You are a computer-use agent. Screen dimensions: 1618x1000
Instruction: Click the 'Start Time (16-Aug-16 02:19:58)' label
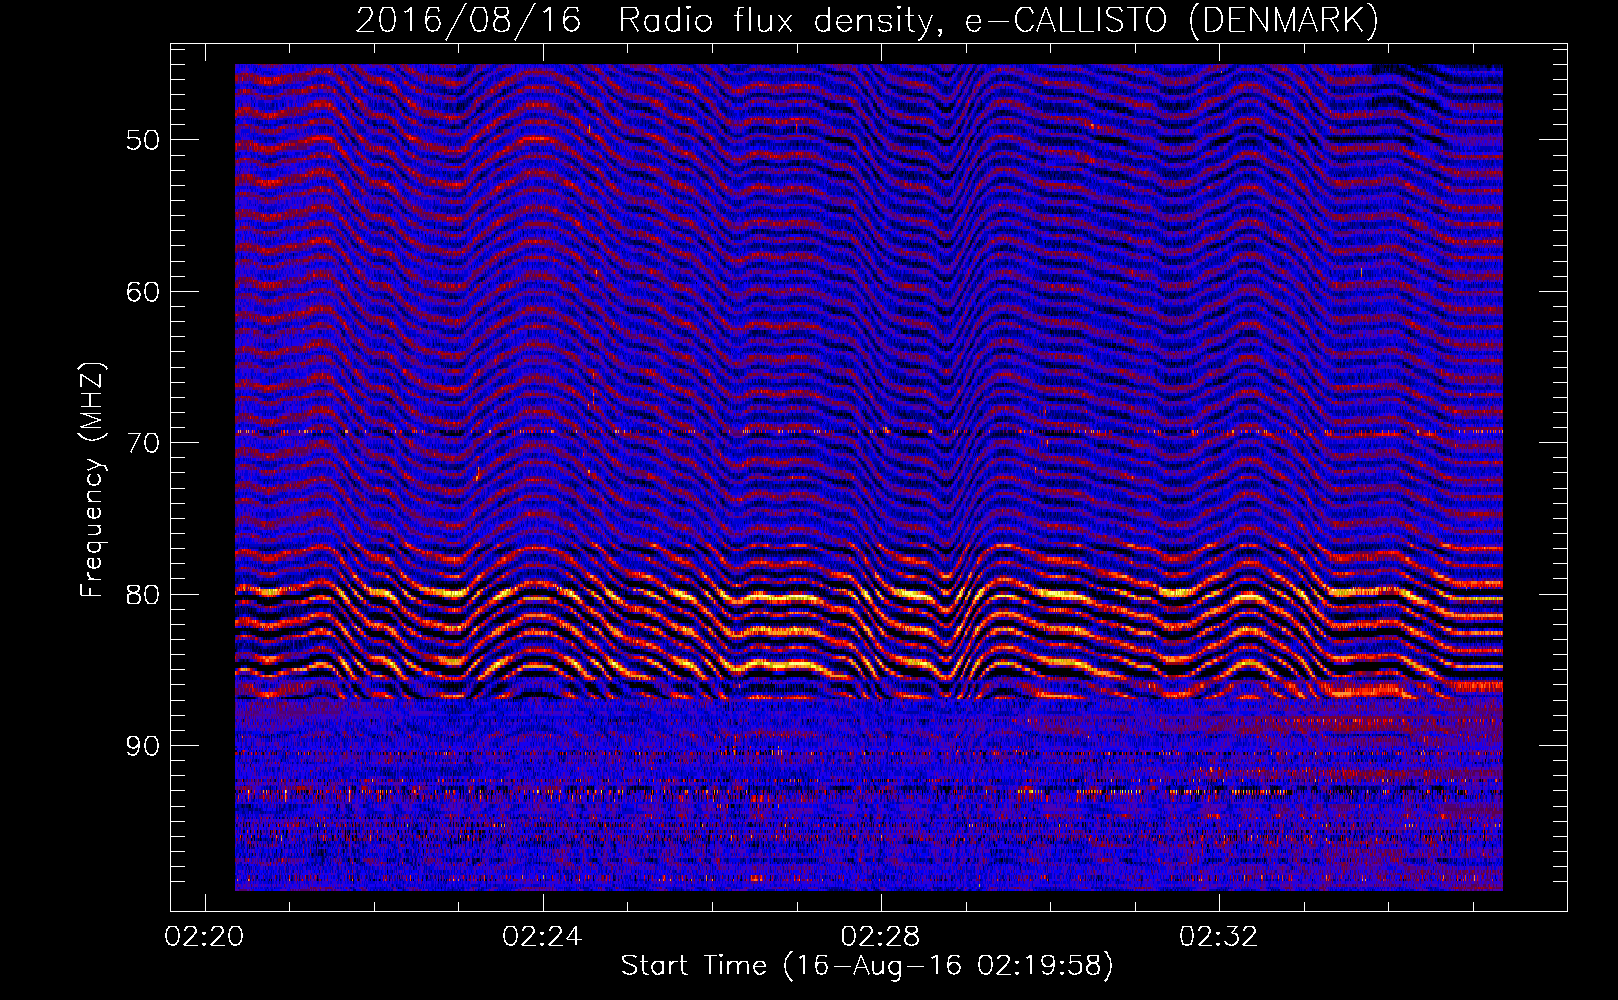pyautogui.click(x=867, y=966)
